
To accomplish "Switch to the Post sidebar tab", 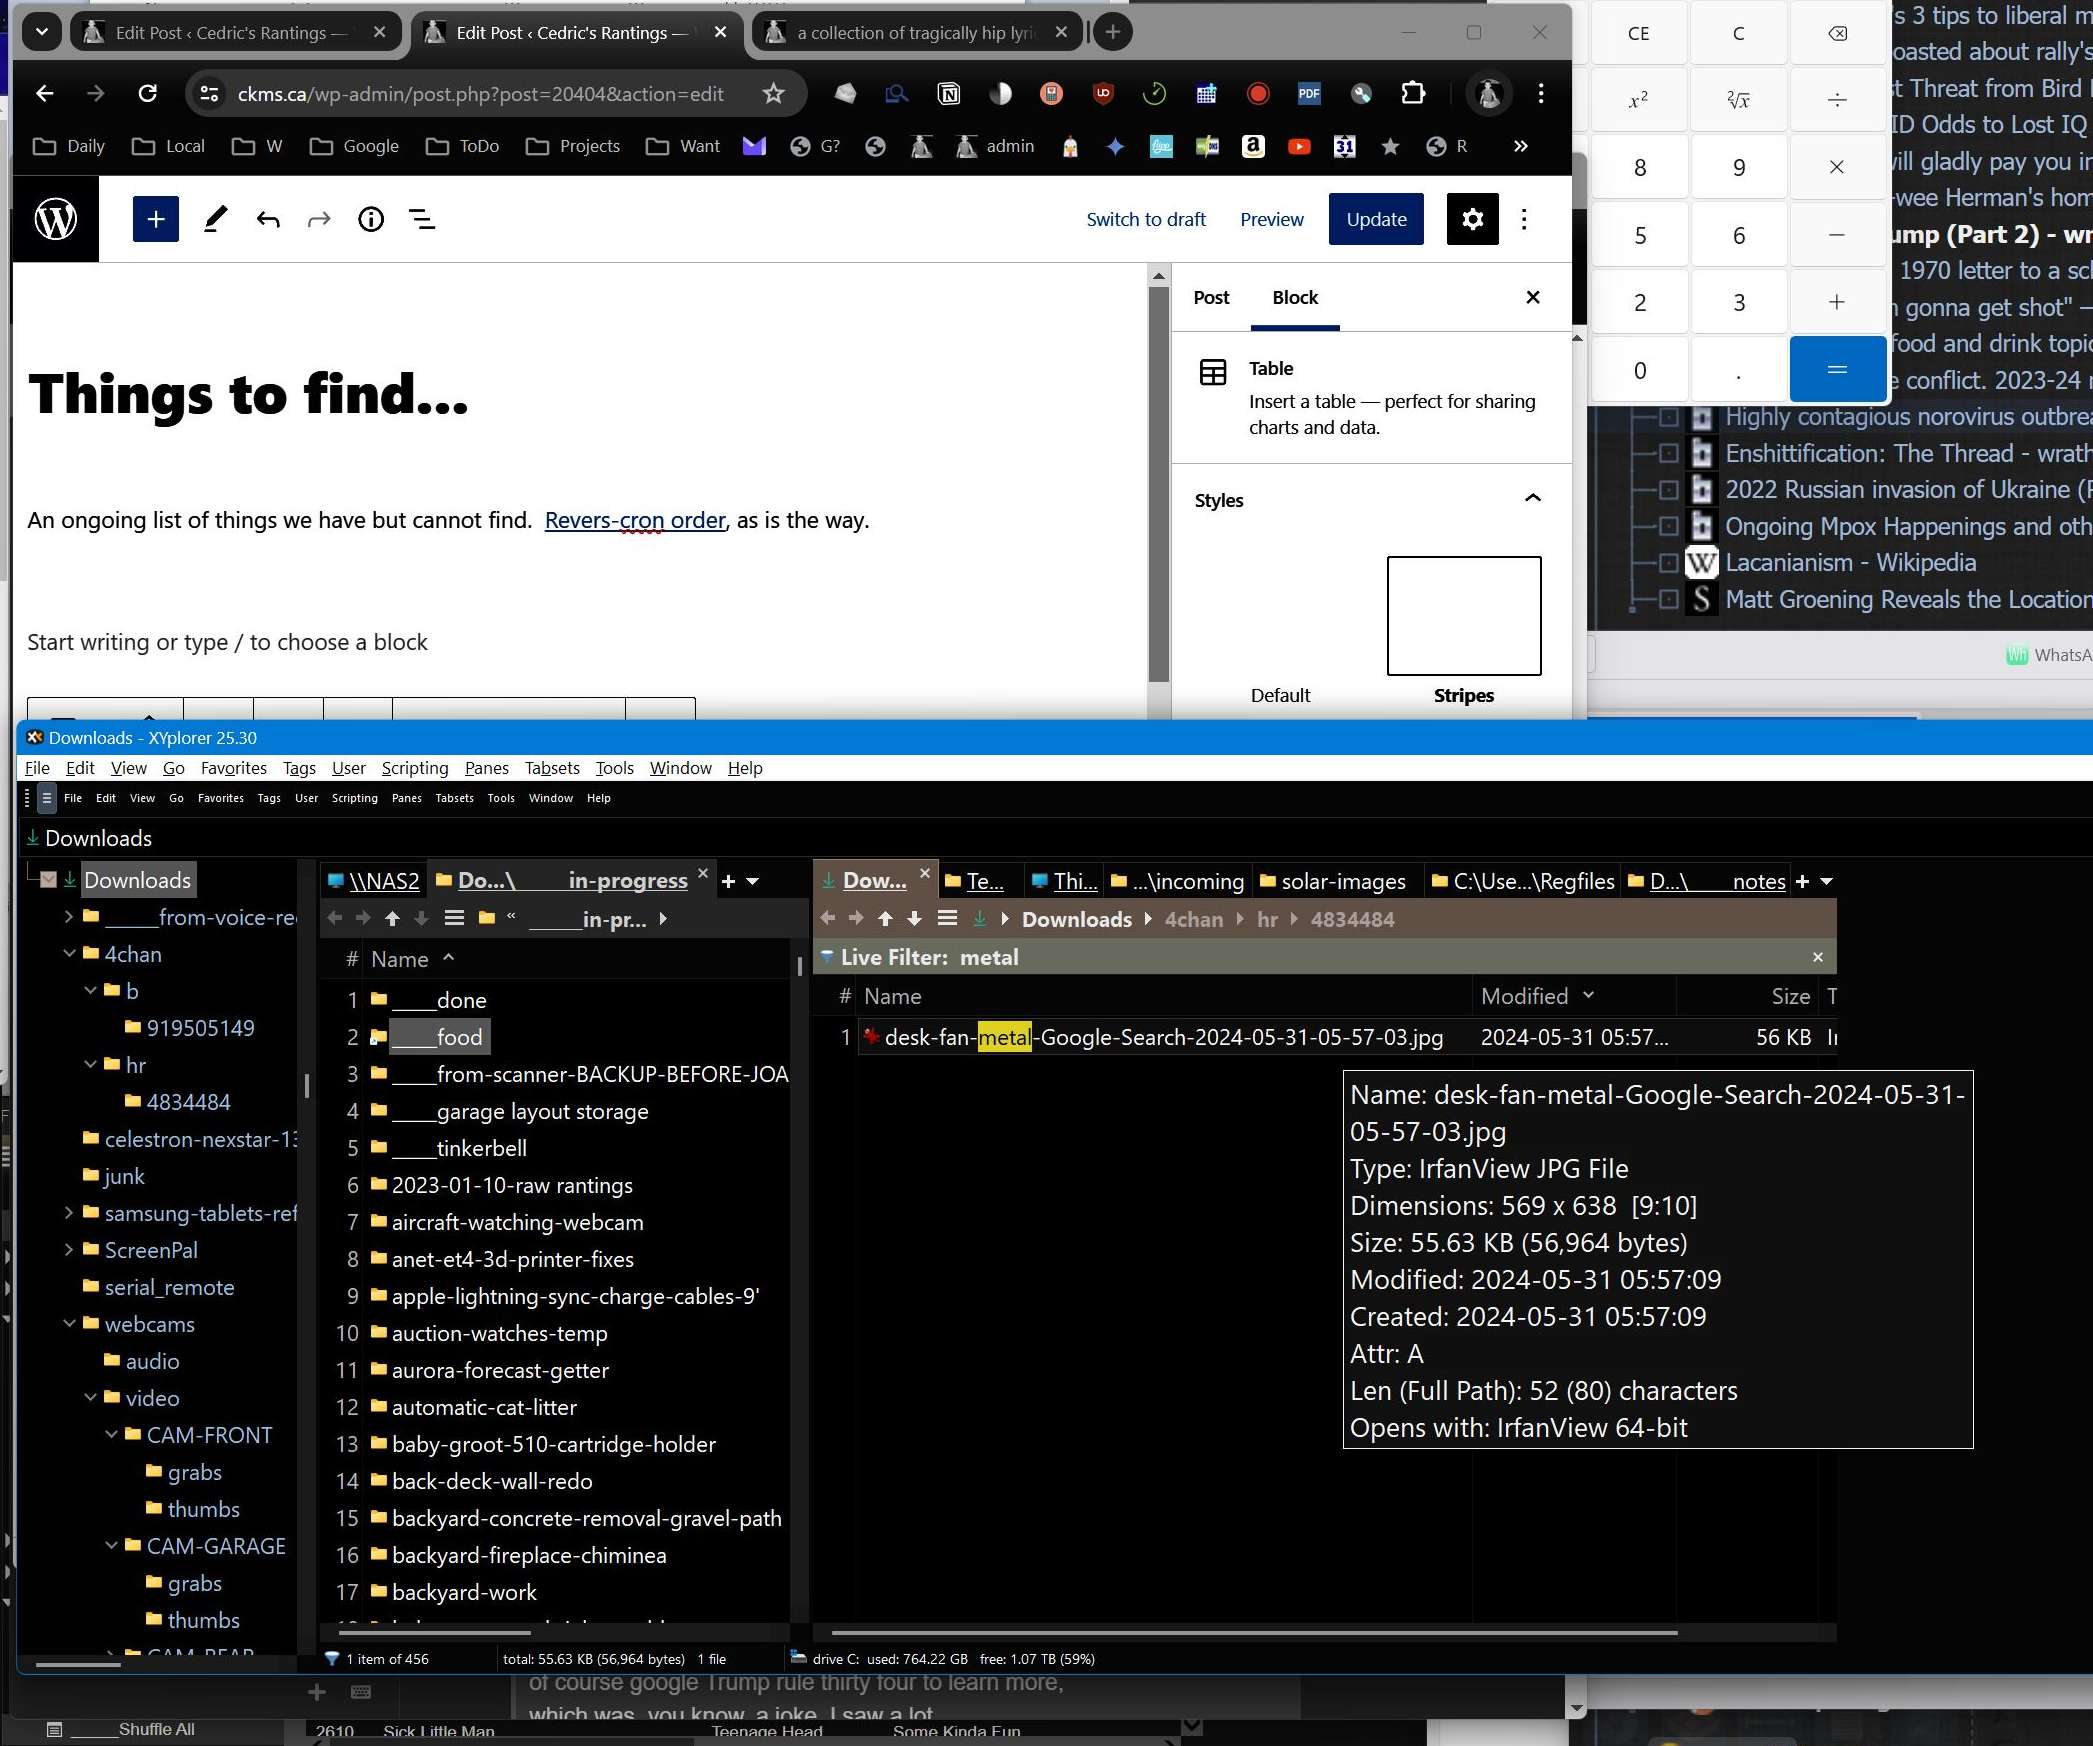I will pos(1211,298).
